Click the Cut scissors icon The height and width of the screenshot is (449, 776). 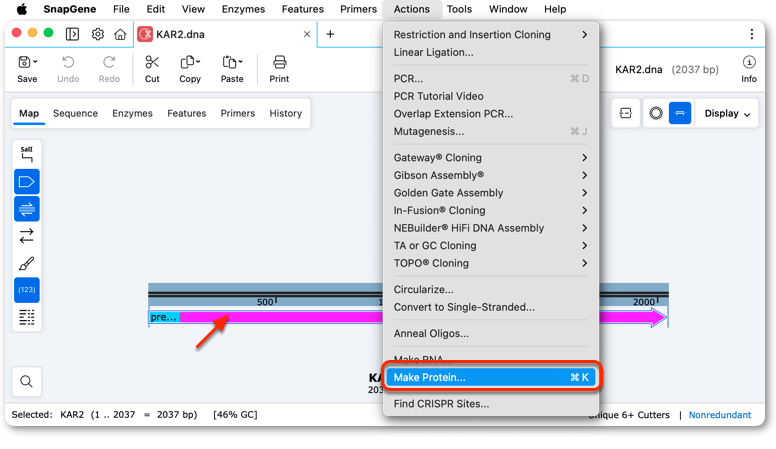(152, 62)
